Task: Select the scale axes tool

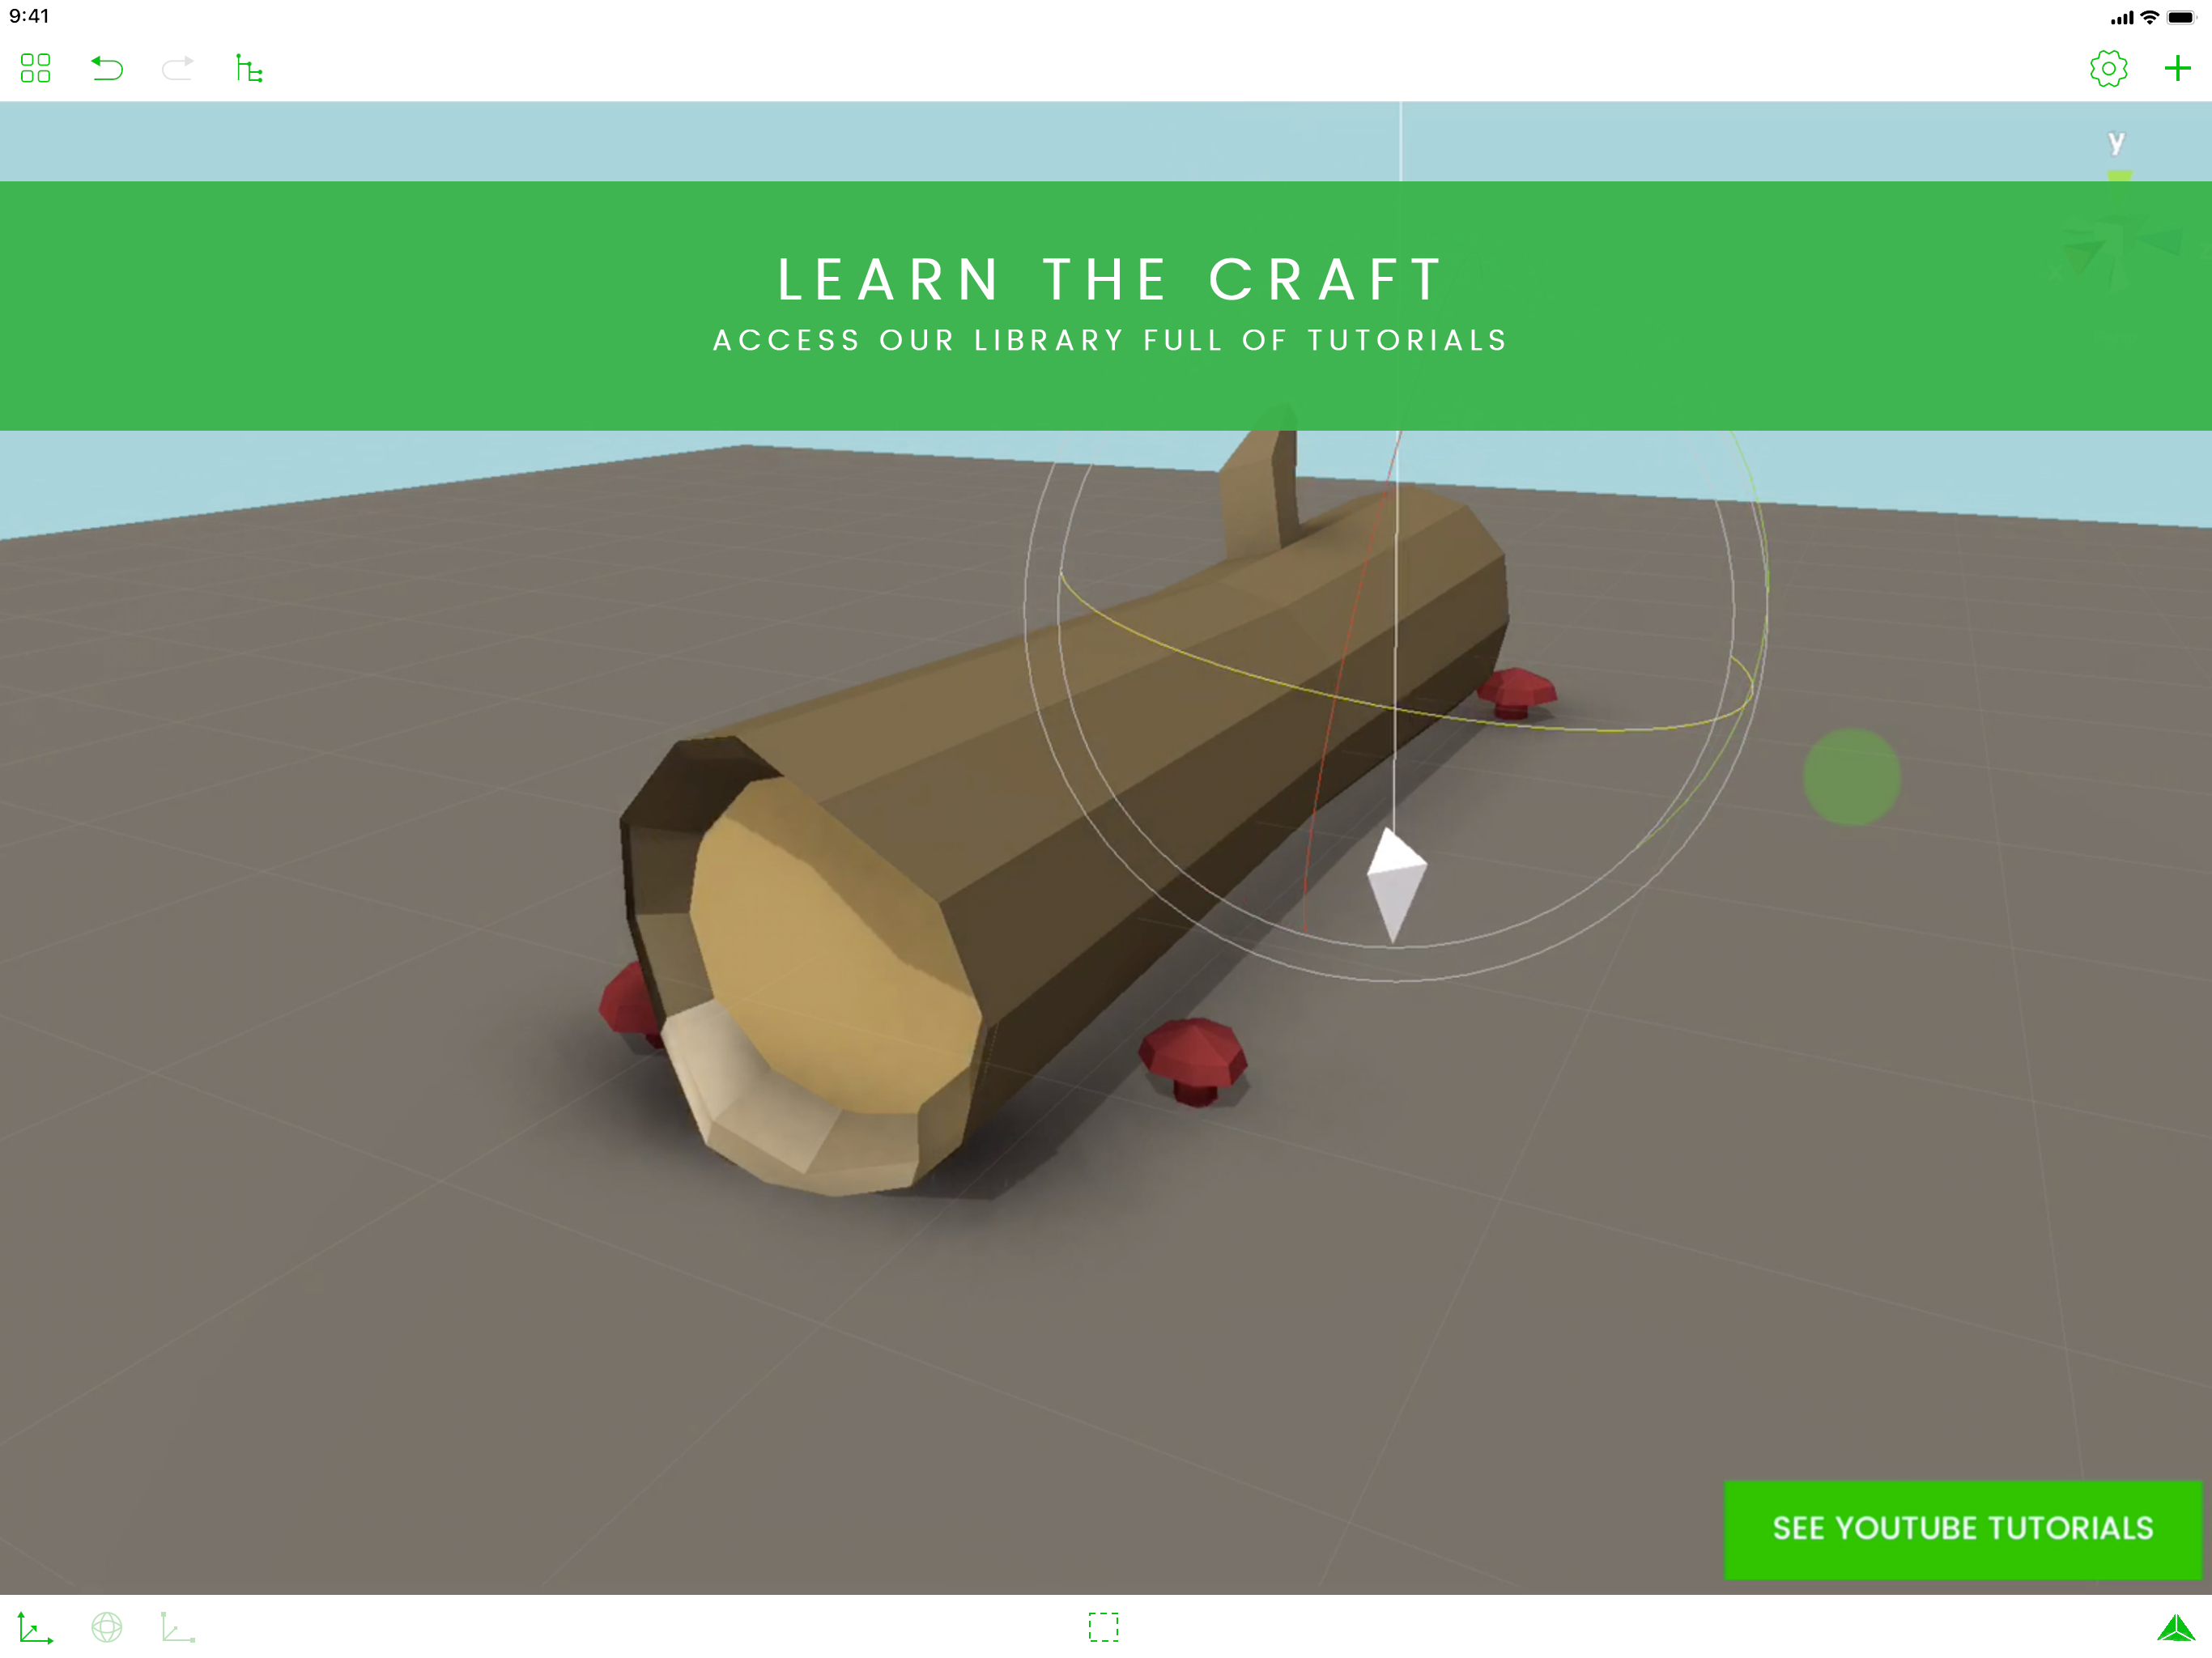Action: tap(177, 1627)
